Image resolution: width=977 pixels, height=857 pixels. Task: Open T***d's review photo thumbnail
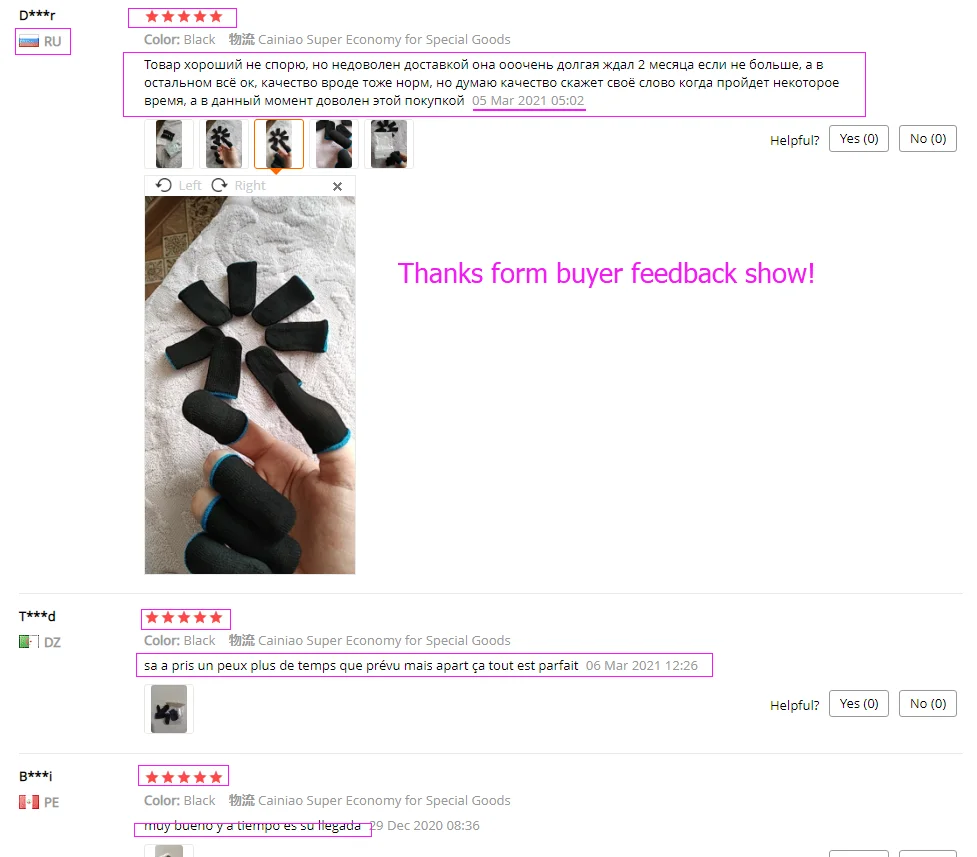[169, 709]
